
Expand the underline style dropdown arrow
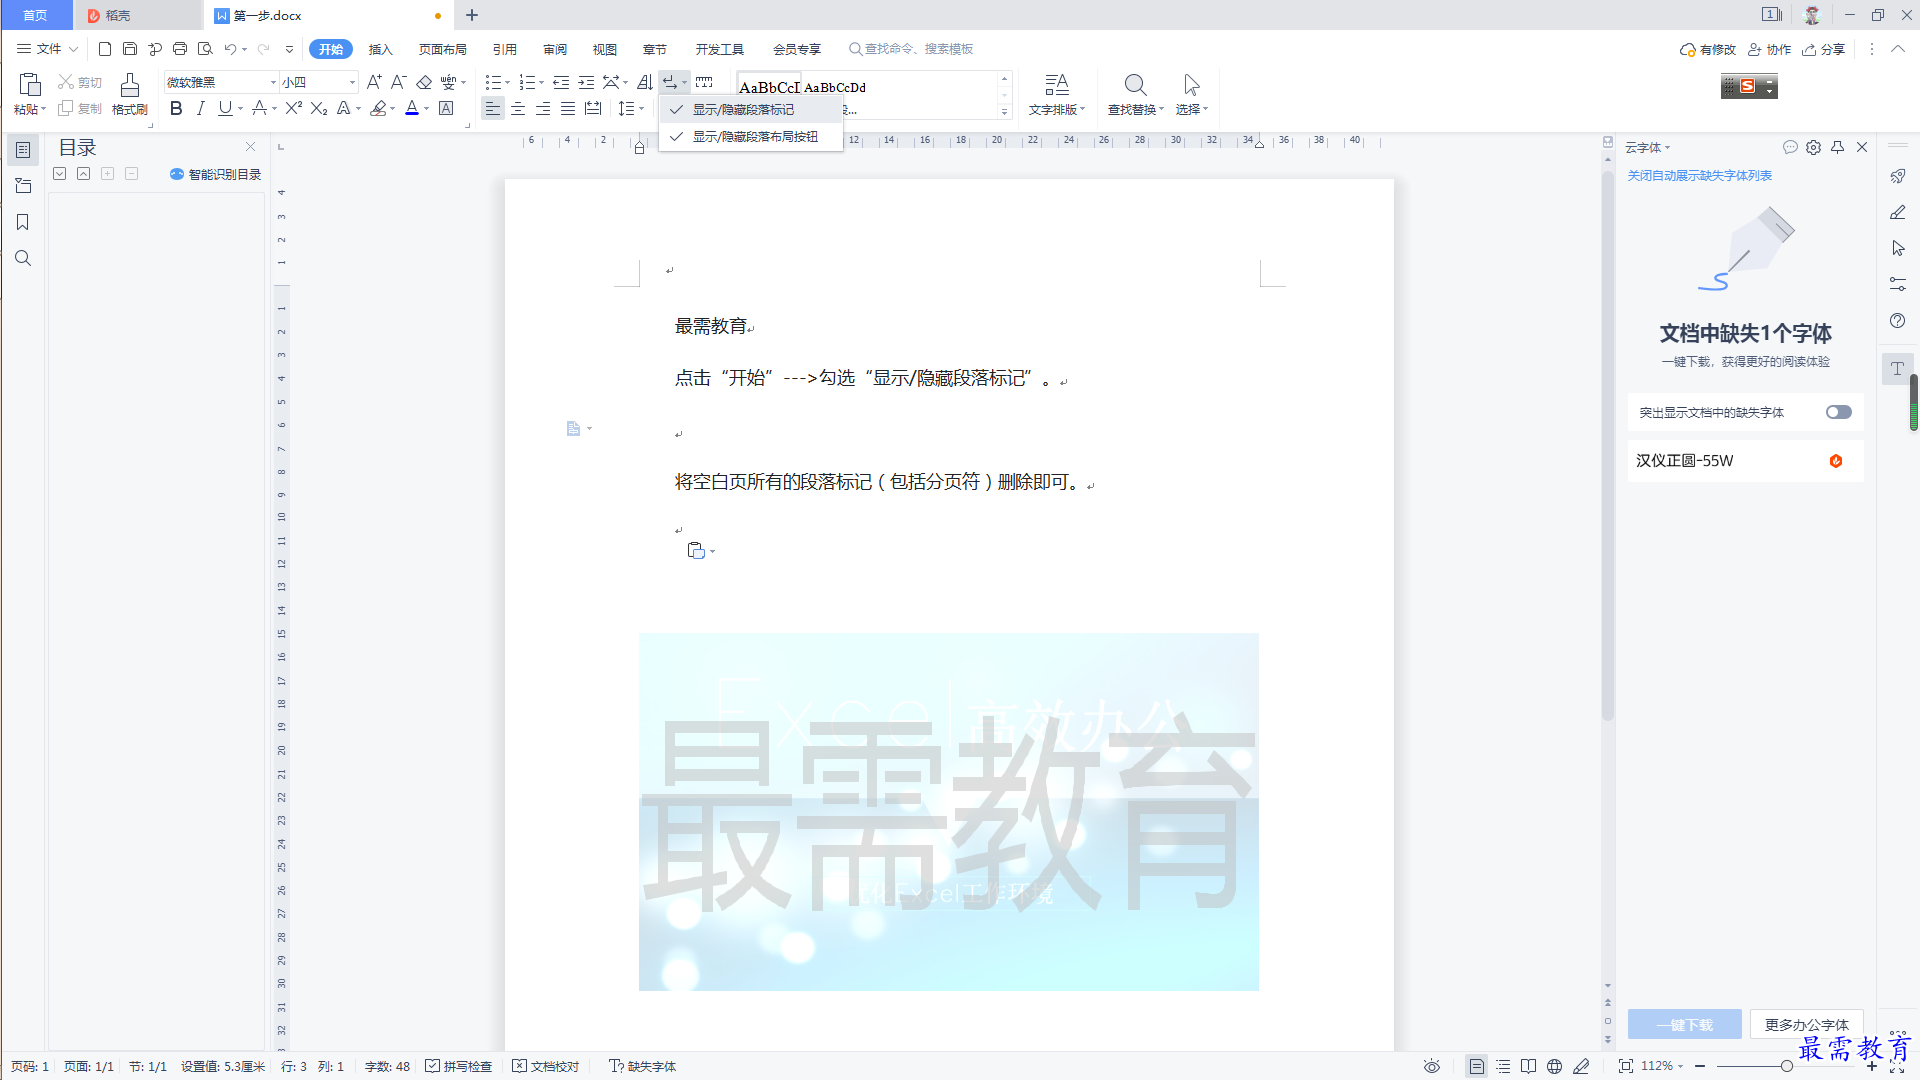pyautogui.click(x=241, y=108)
